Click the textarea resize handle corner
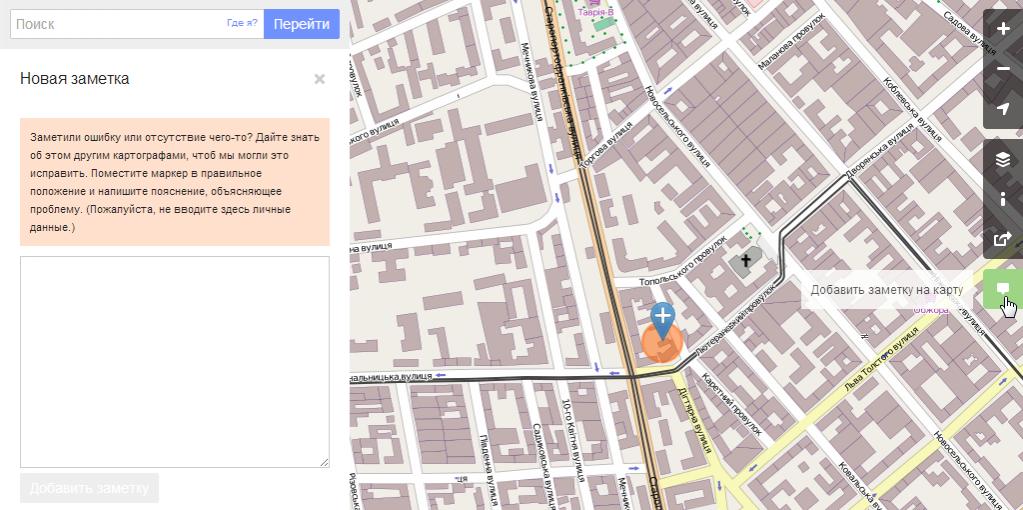Image resolution: width=1023 pixels, height=510 pixels. tap(324, 462)
